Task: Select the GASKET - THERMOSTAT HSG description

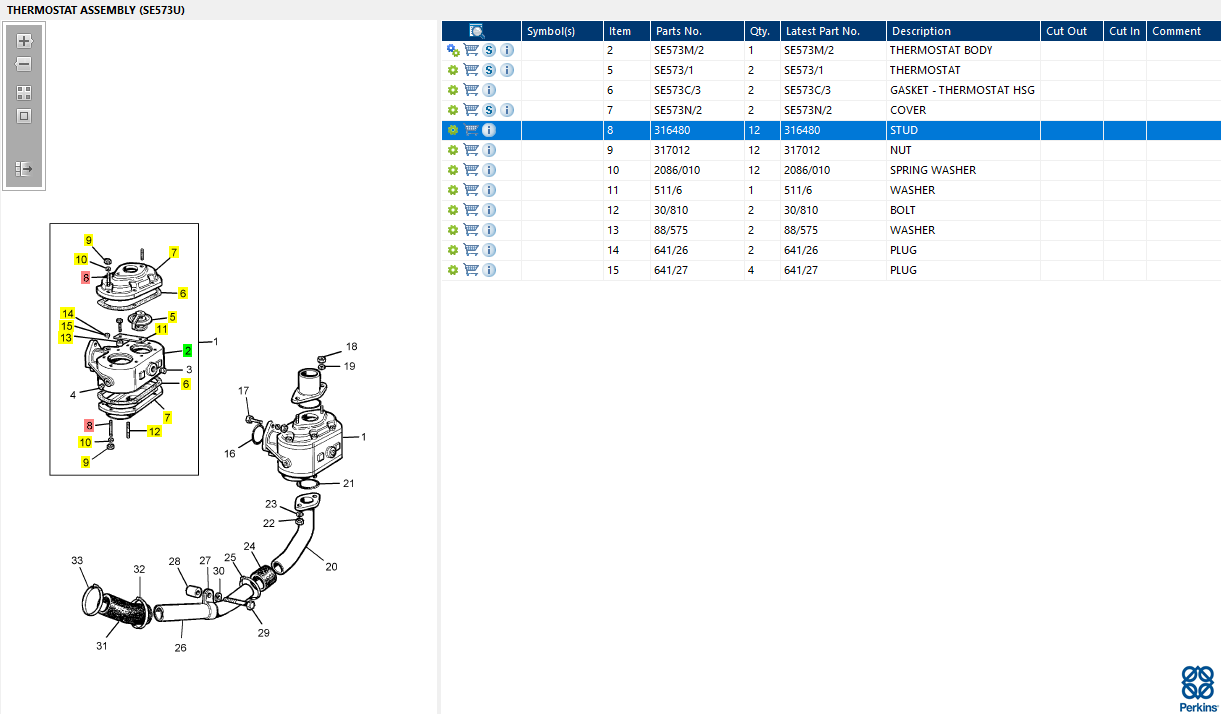Action: pos(962,90)
